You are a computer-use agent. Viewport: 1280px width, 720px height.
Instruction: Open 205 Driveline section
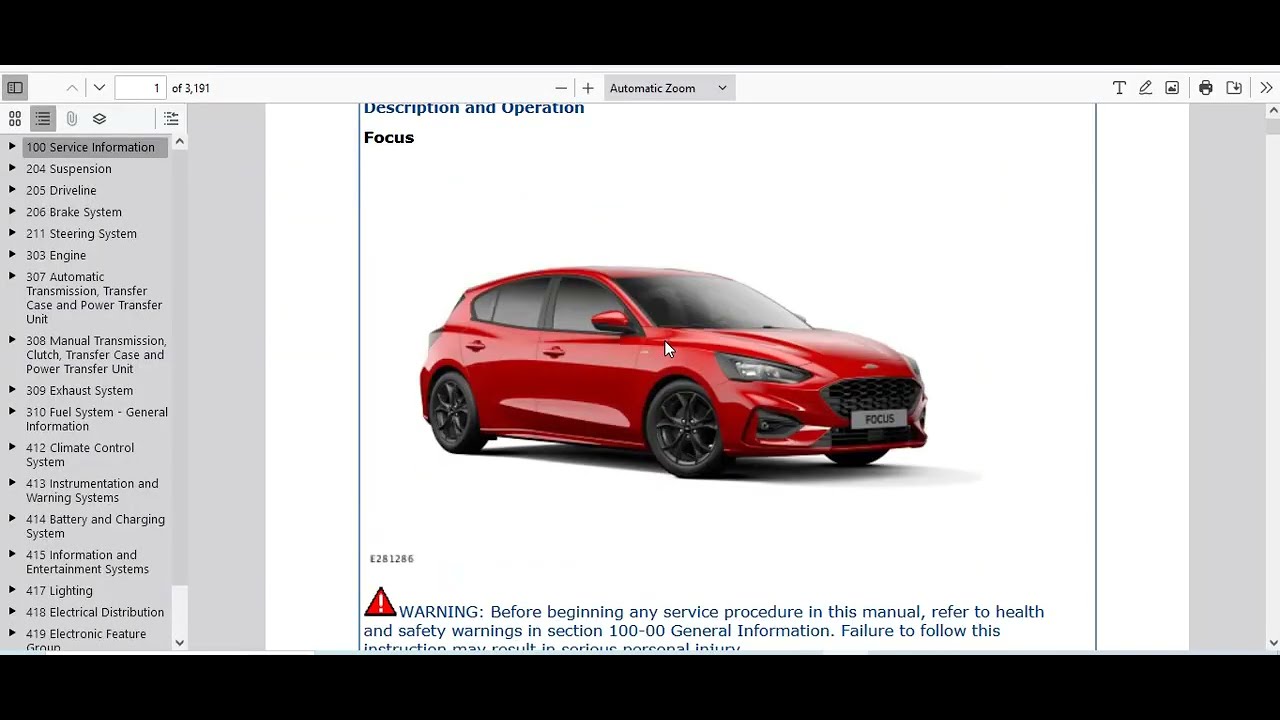coord(61,191)
